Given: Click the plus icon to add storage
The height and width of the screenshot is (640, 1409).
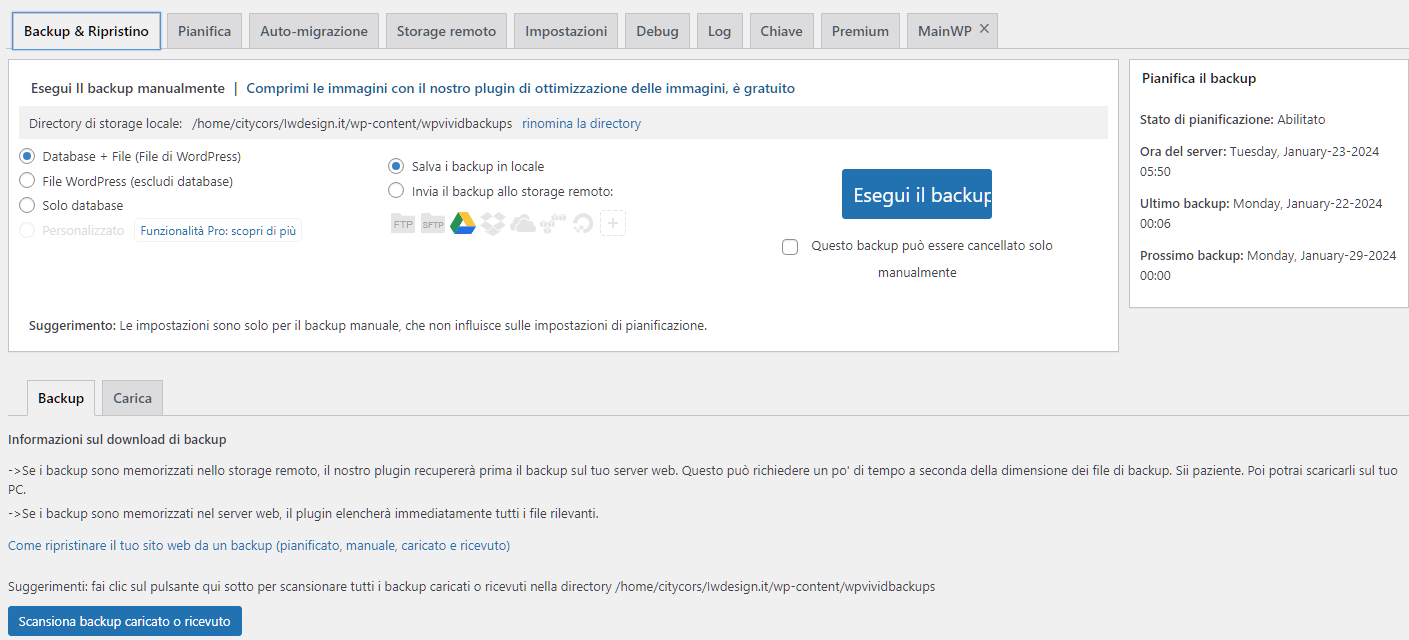Looking at the screenshot, I should 613,224.
